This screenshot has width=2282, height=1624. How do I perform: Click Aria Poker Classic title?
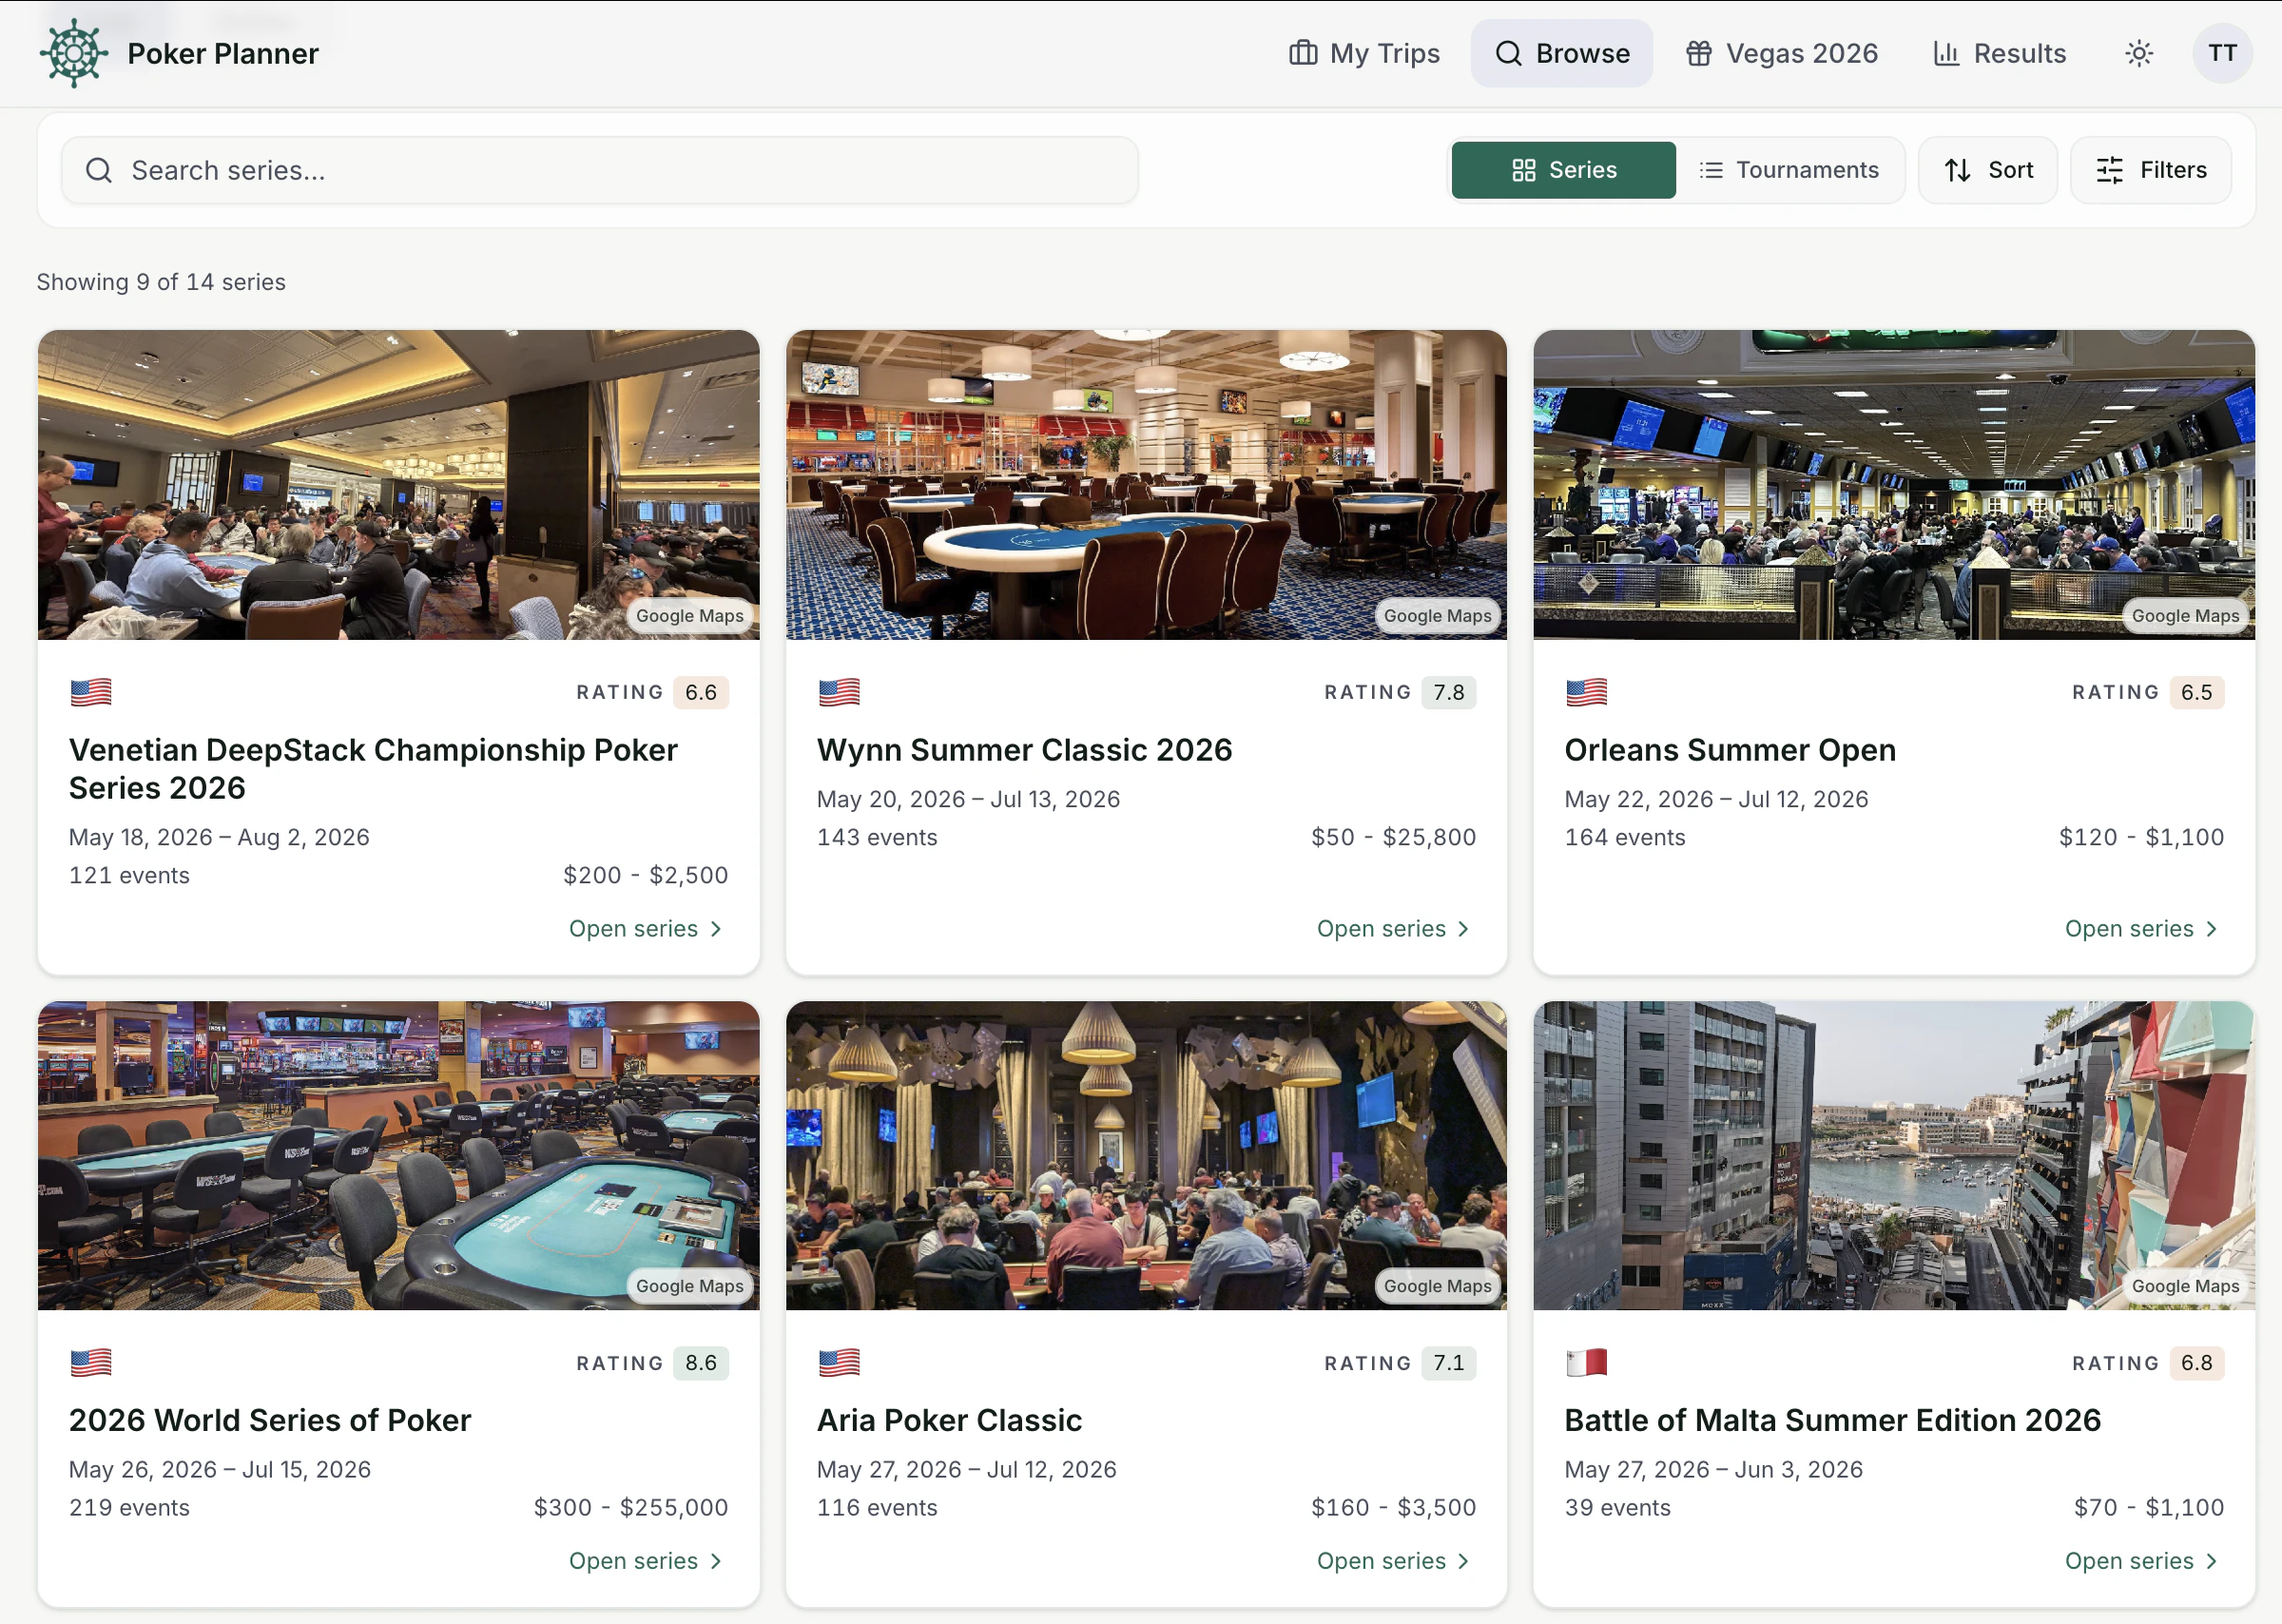click(949, 1420)
